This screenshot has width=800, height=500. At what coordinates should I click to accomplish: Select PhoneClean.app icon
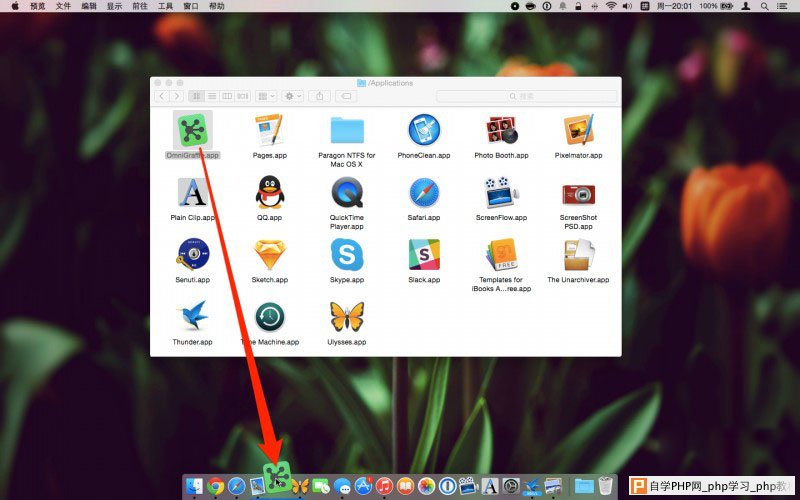pos(424,130)
